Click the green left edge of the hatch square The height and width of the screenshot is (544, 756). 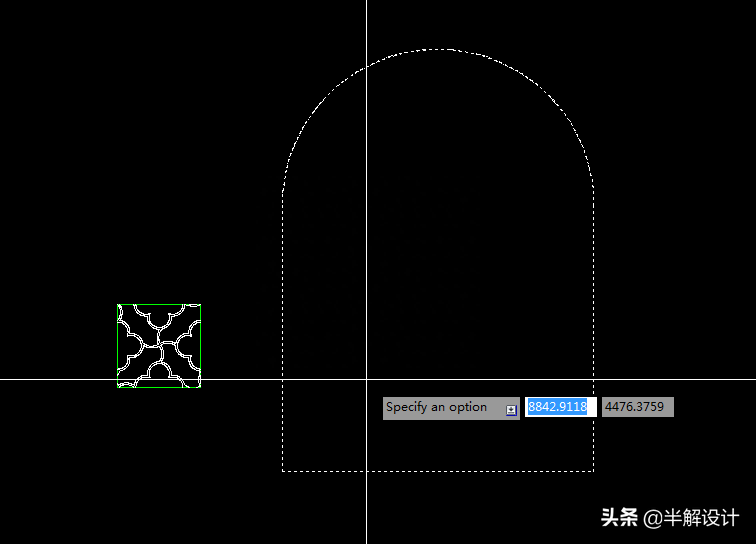click(118, 340)
